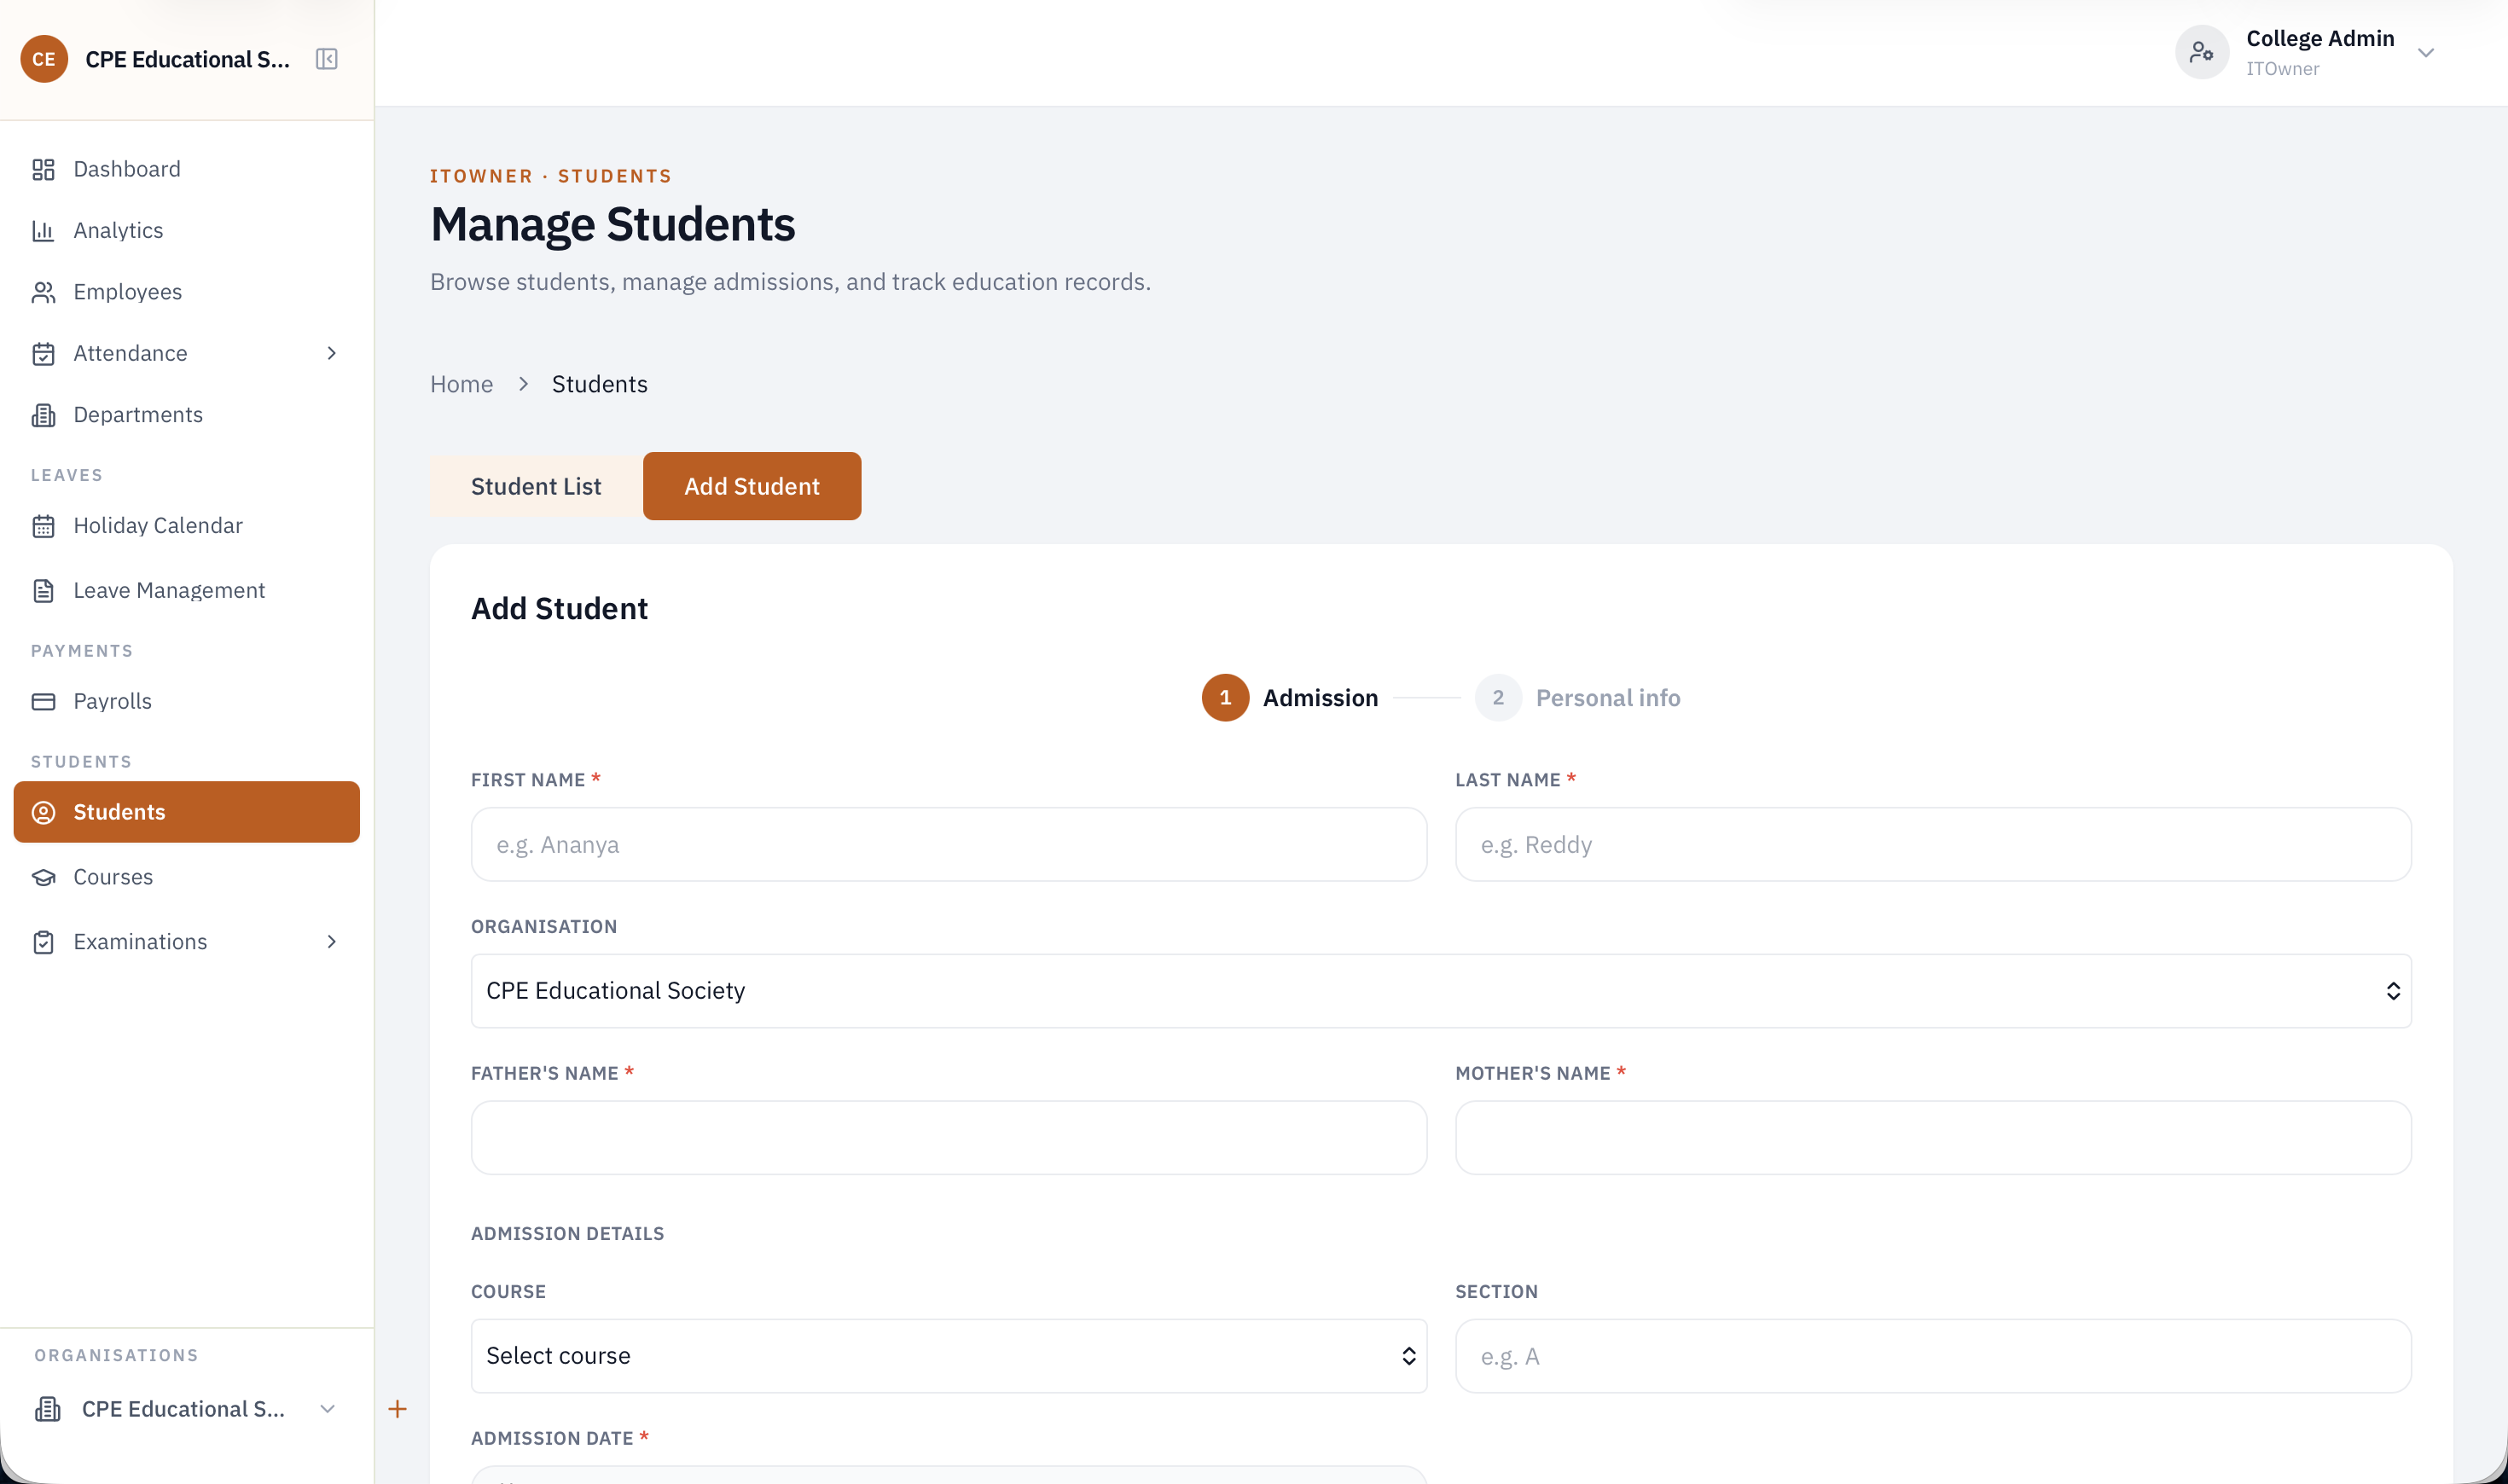Expand the Attendance submenu chevron
This screenshot has height=1484, width=2508.
click(x=332, y=353)
